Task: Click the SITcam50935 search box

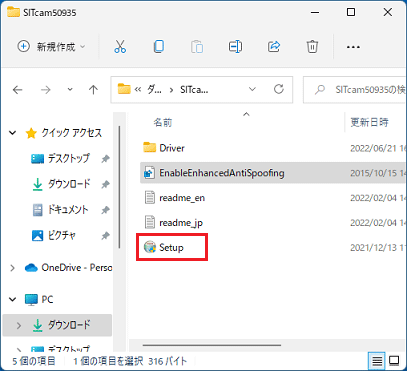Action: (x=355, y=90)
